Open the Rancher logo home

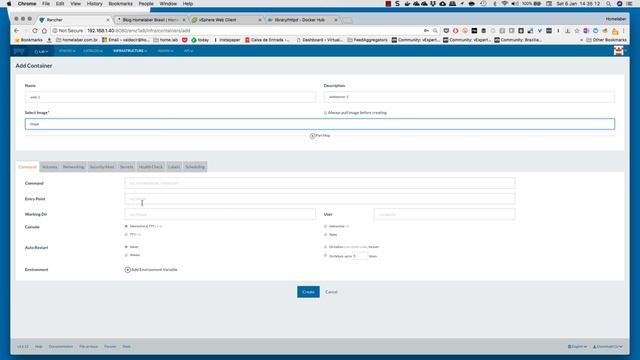[19, 51]
